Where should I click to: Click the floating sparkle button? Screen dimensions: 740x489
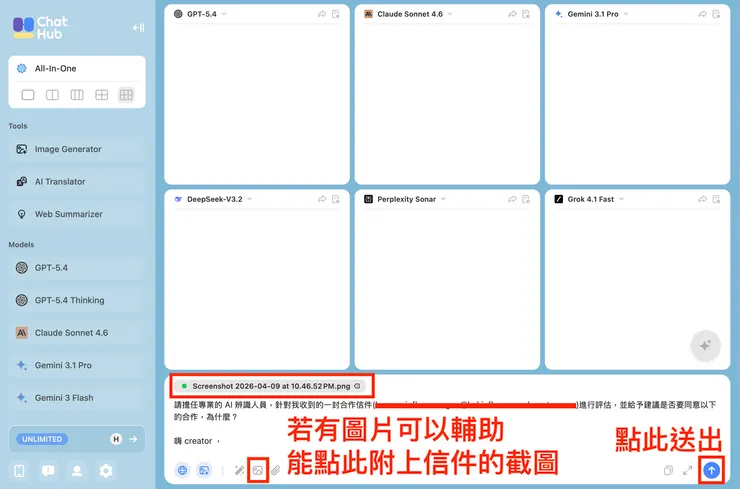(x=706, y=346)
